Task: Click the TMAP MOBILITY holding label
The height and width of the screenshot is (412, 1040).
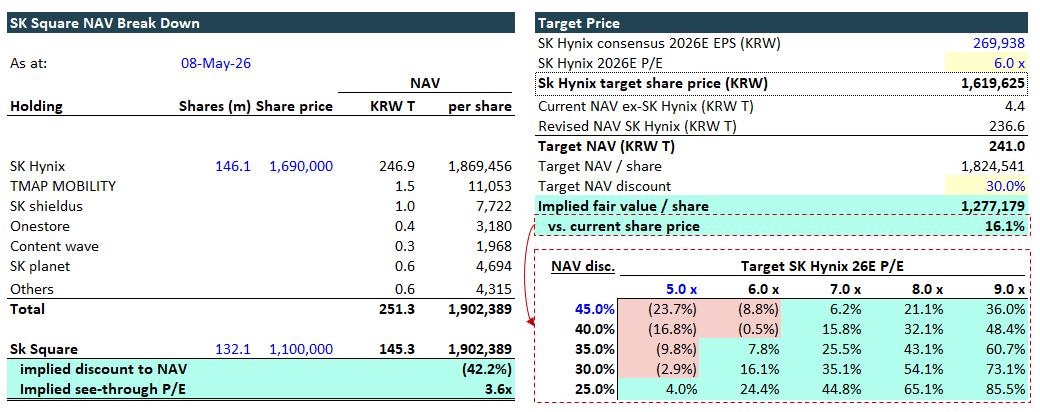Action: [x=63, y=186]
